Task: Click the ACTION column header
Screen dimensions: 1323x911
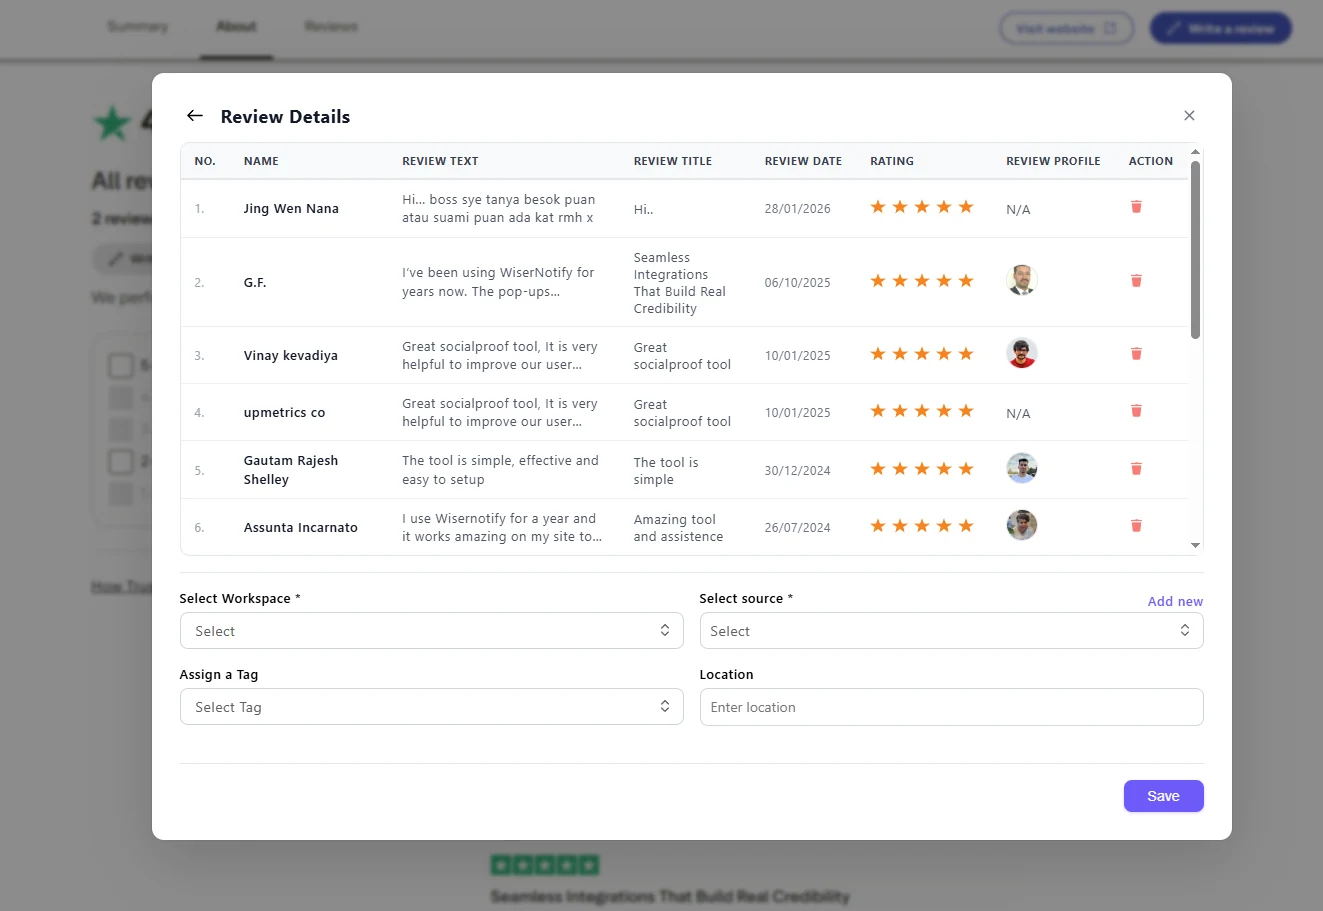Action: (x=1151, y=161)
